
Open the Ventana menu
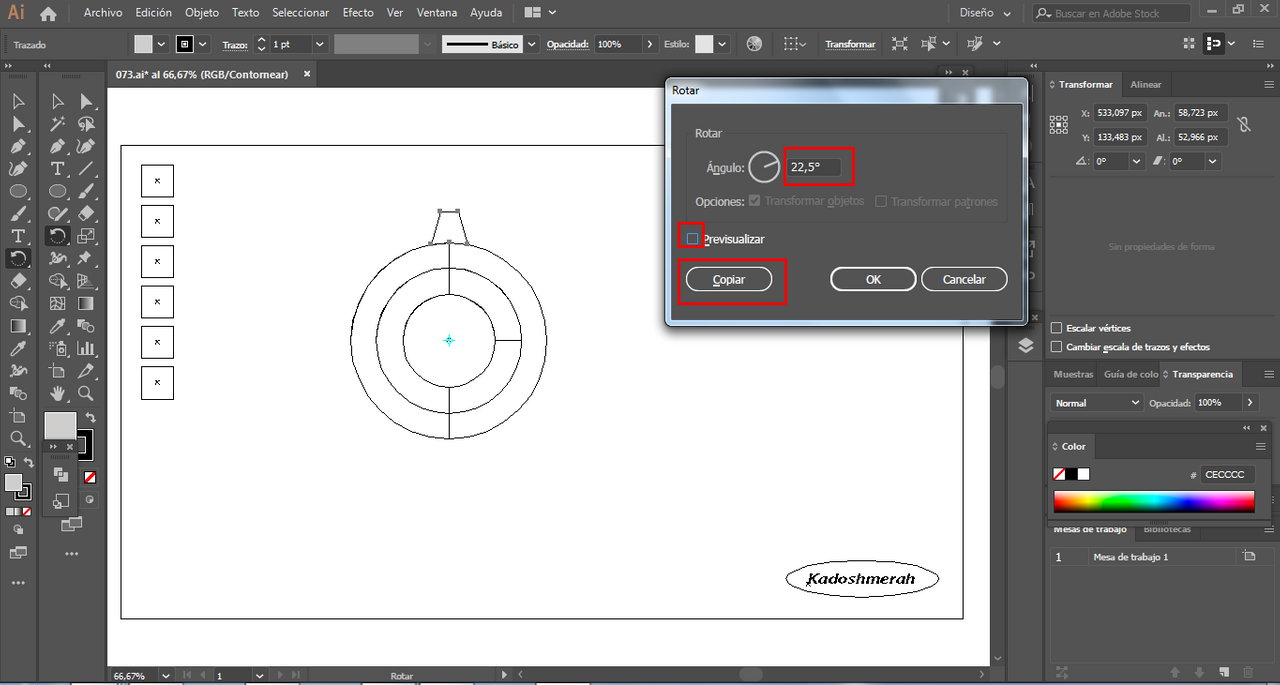[437, 13]
